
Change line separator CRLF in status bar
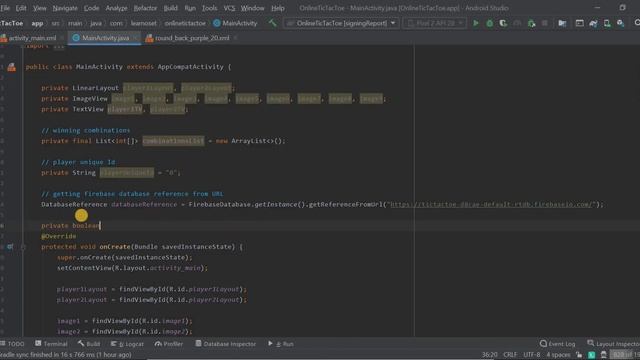[x=510, y=355]
